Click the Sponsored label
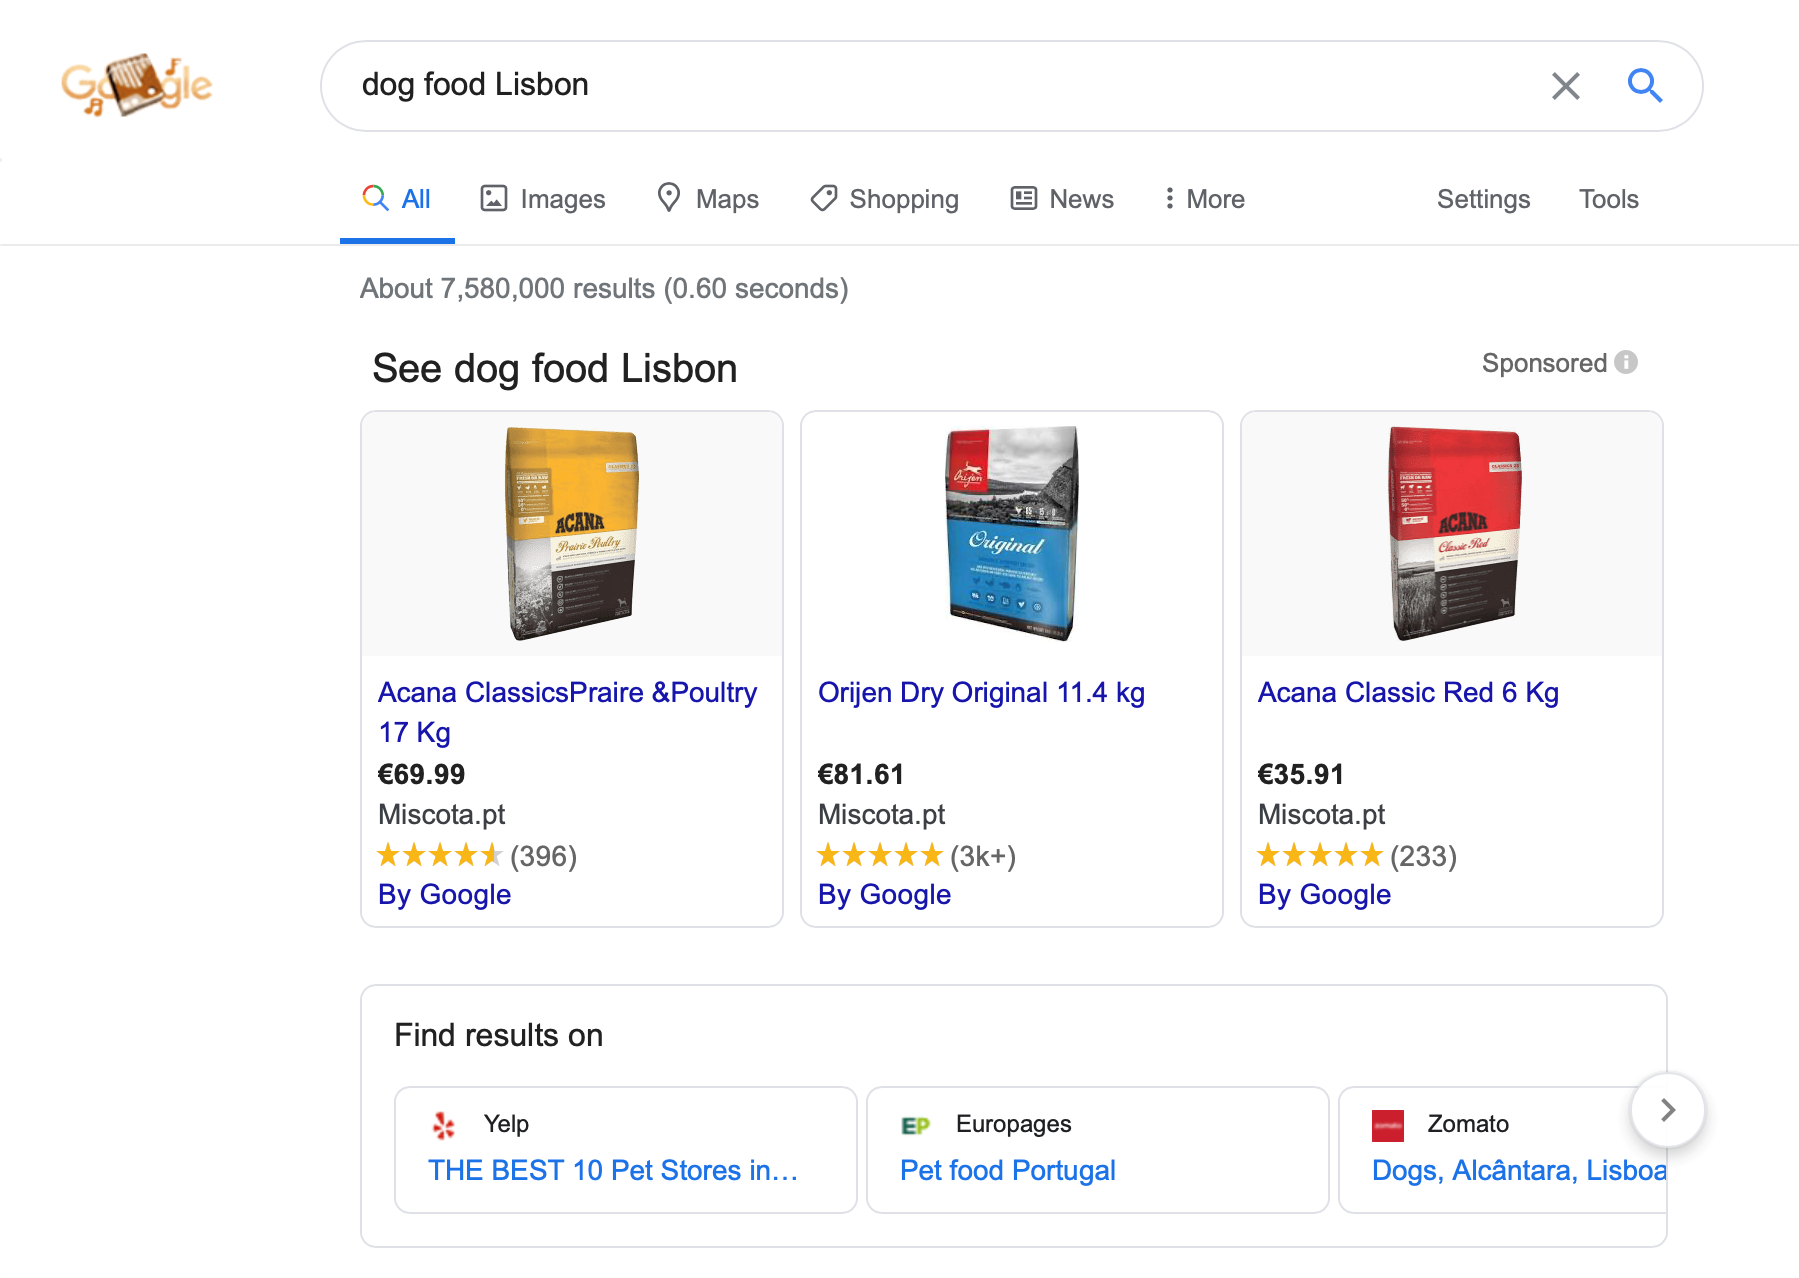 (1544, 362)
